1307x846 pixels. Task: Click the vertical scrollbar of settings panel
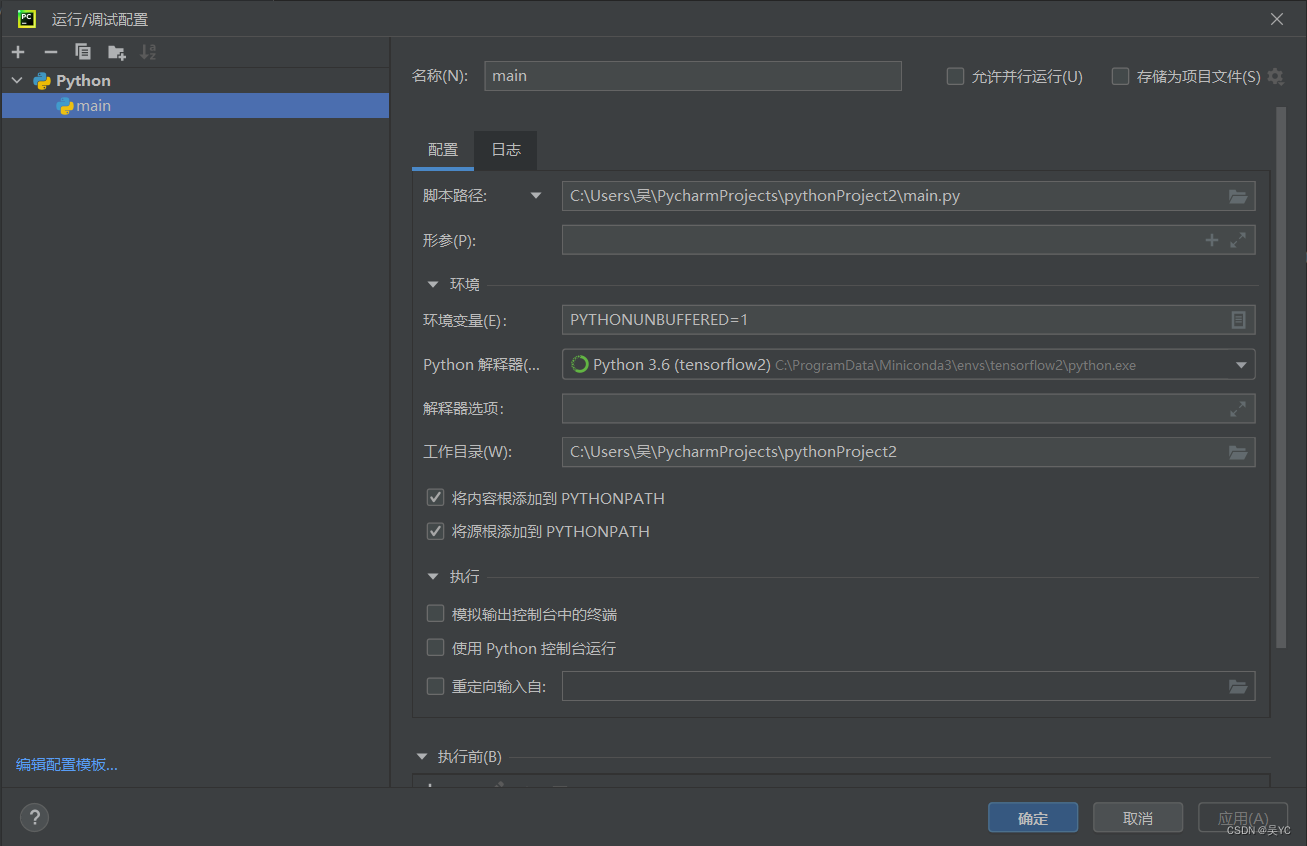tap(1281, 378)
